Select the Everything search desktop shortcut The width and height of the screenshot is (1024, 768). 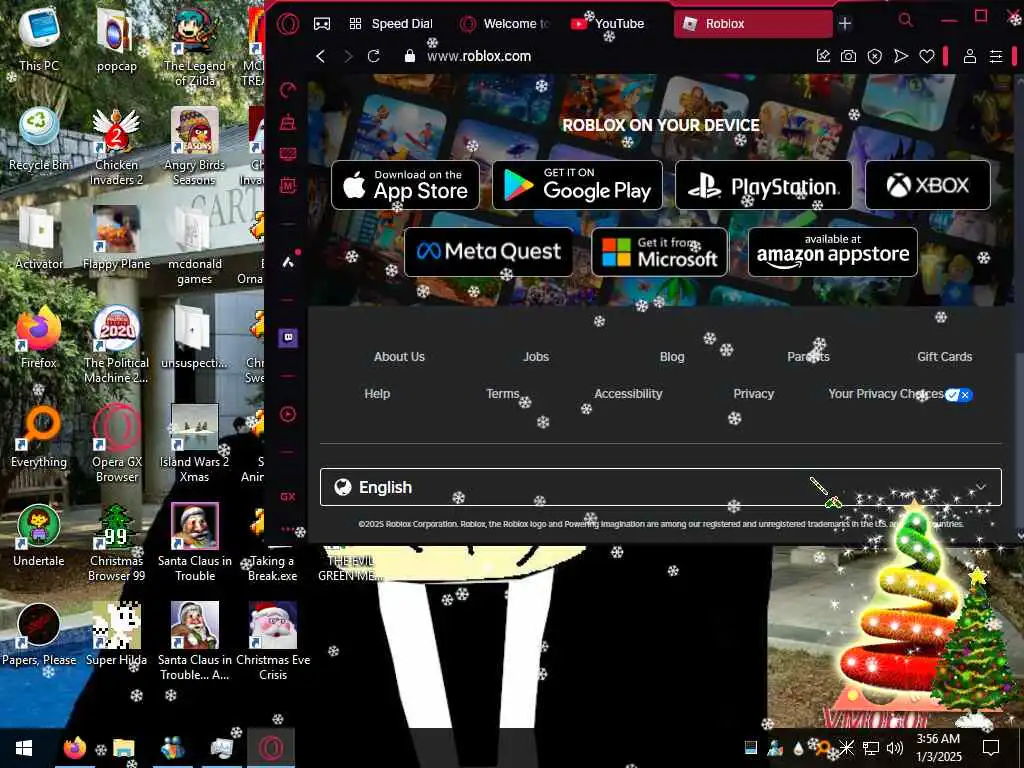click(39, 436)
